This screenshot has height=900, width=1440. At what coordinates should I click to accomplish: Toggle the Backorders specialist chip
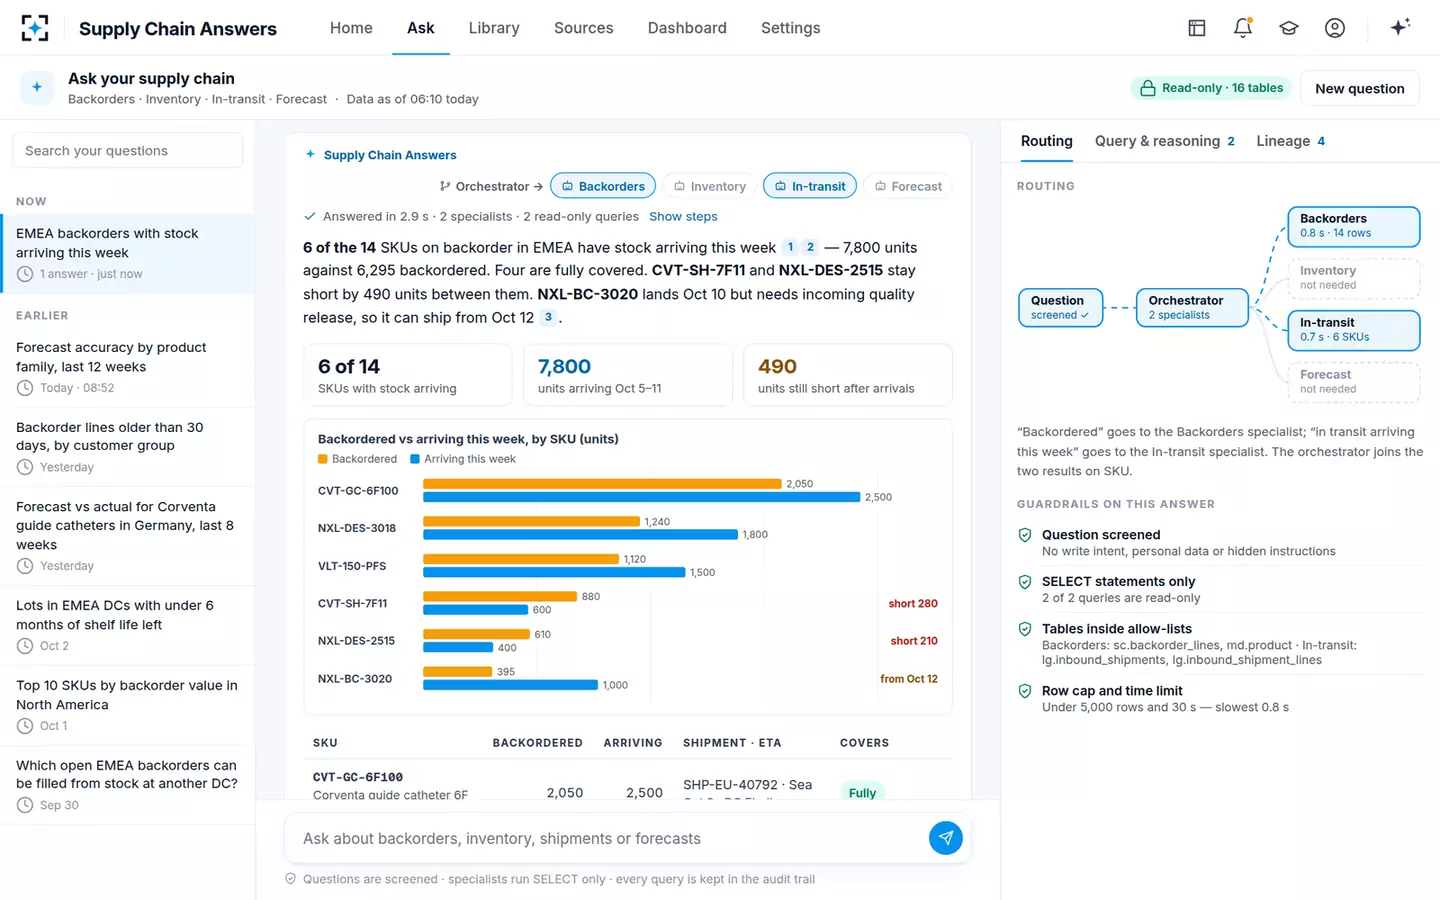tap(603, 186)
